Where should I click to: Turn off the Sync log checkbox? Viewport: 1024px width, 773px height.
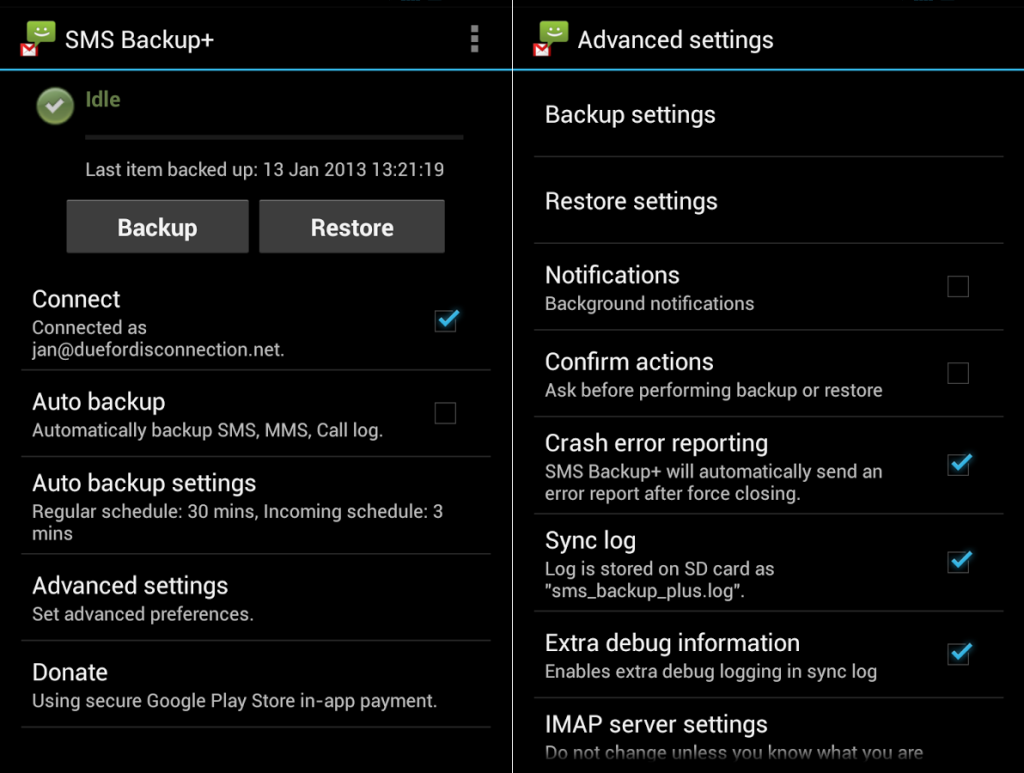pyautogui.click(x=959, y=561)
